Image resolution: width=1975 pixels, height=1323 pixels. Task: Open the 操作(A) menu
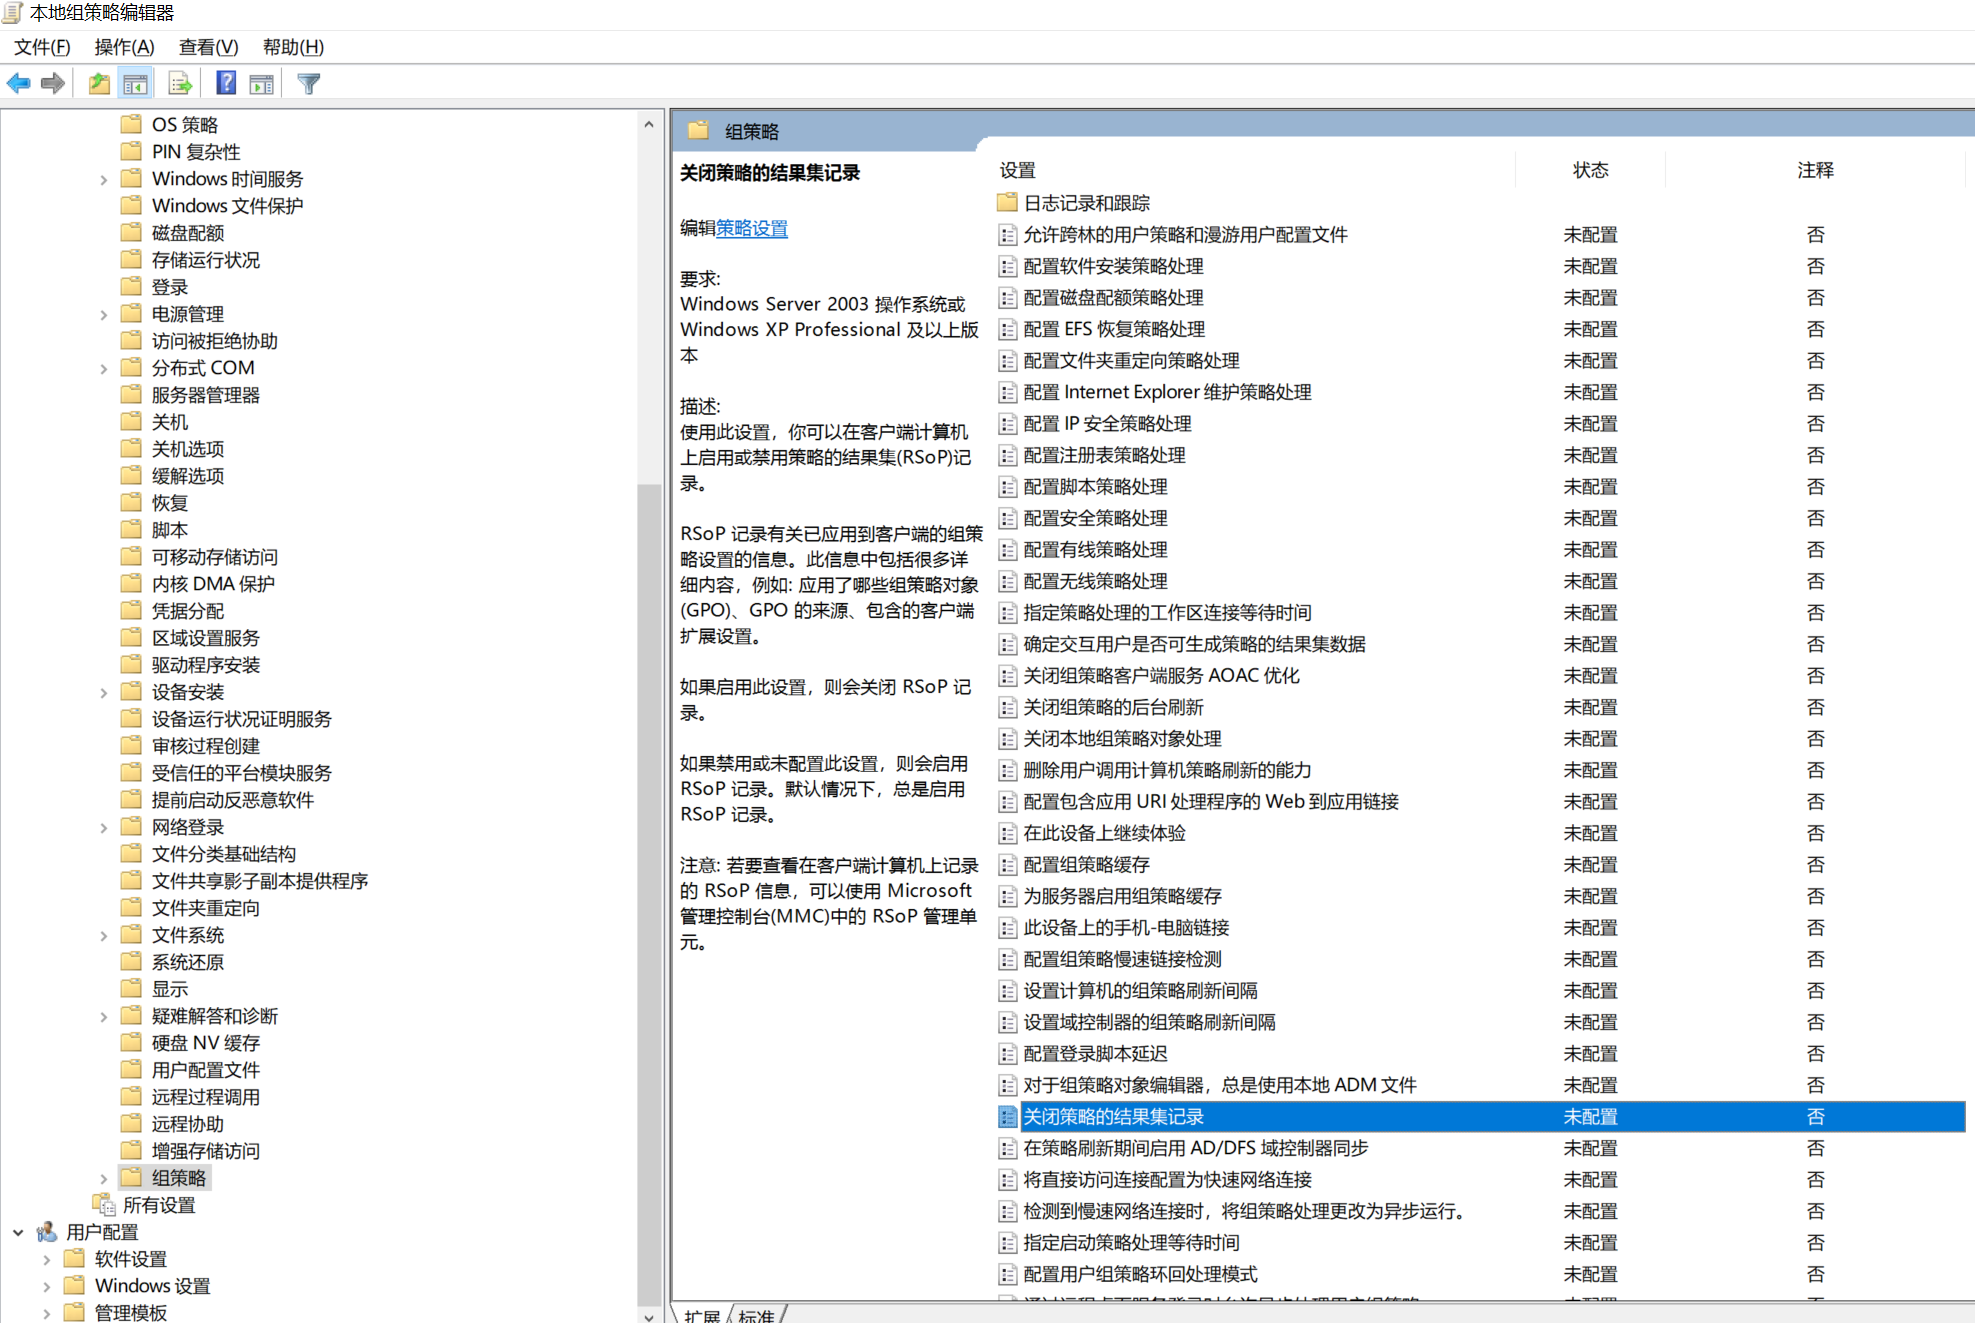point(124,47)
